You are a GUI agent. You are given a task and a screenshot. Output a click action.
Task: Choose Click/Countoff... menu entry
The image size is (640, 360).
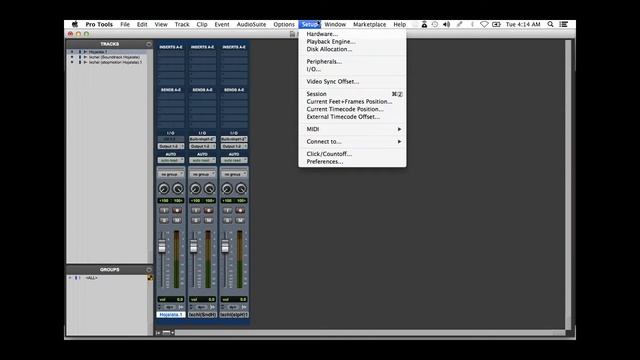(x=352, y=154)
